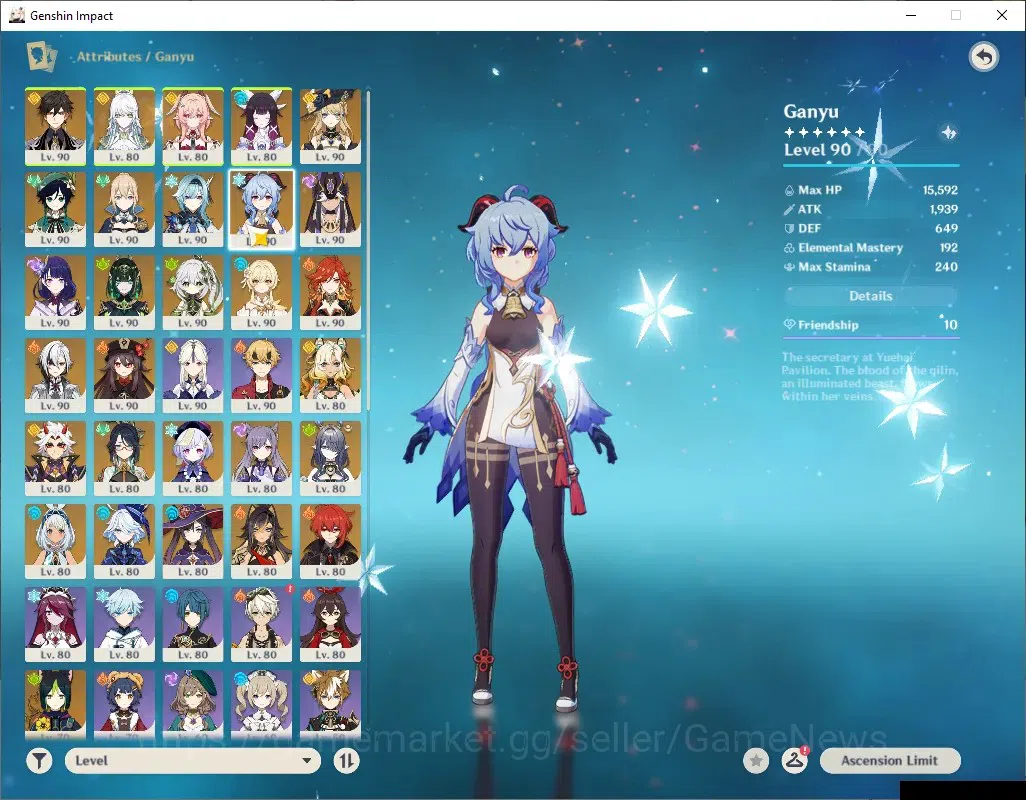
Task: Select Diluc's red-haired portrait
Action: click(x=330, y=542)
